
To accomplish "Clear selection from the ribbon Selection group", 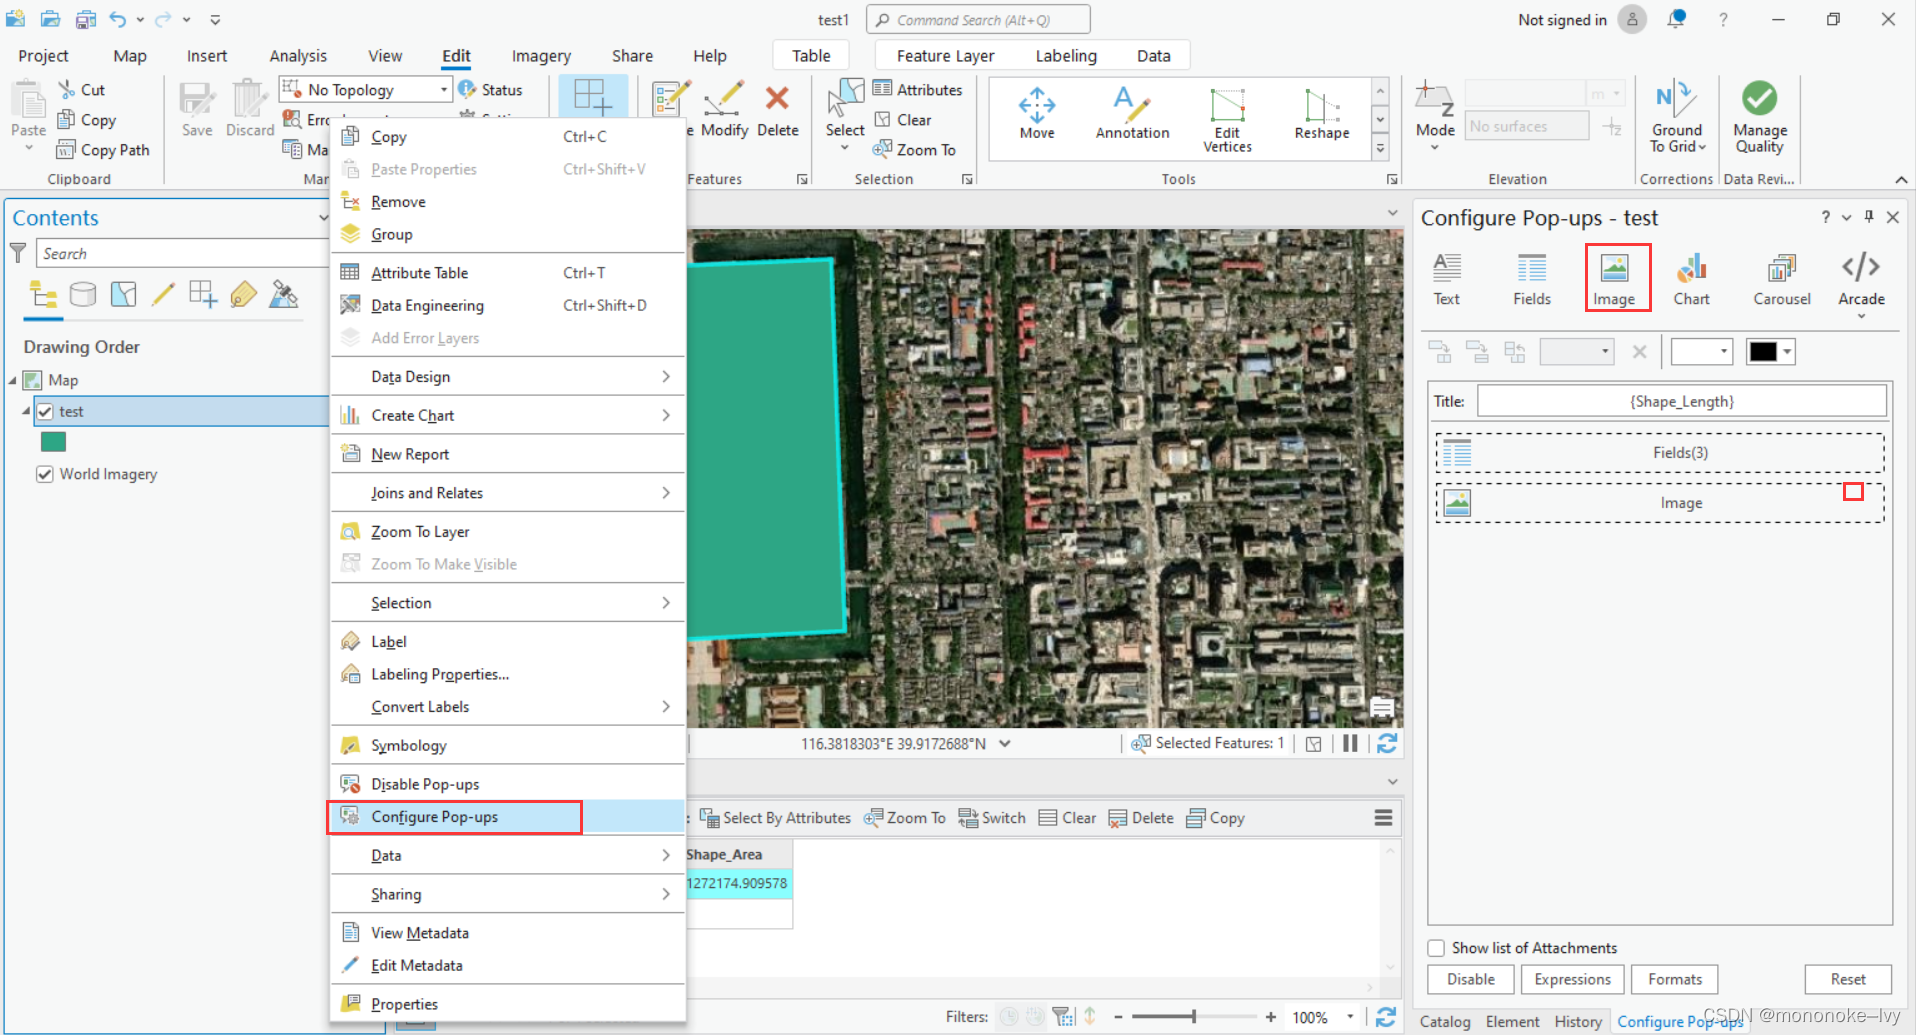I will [903, 119].
